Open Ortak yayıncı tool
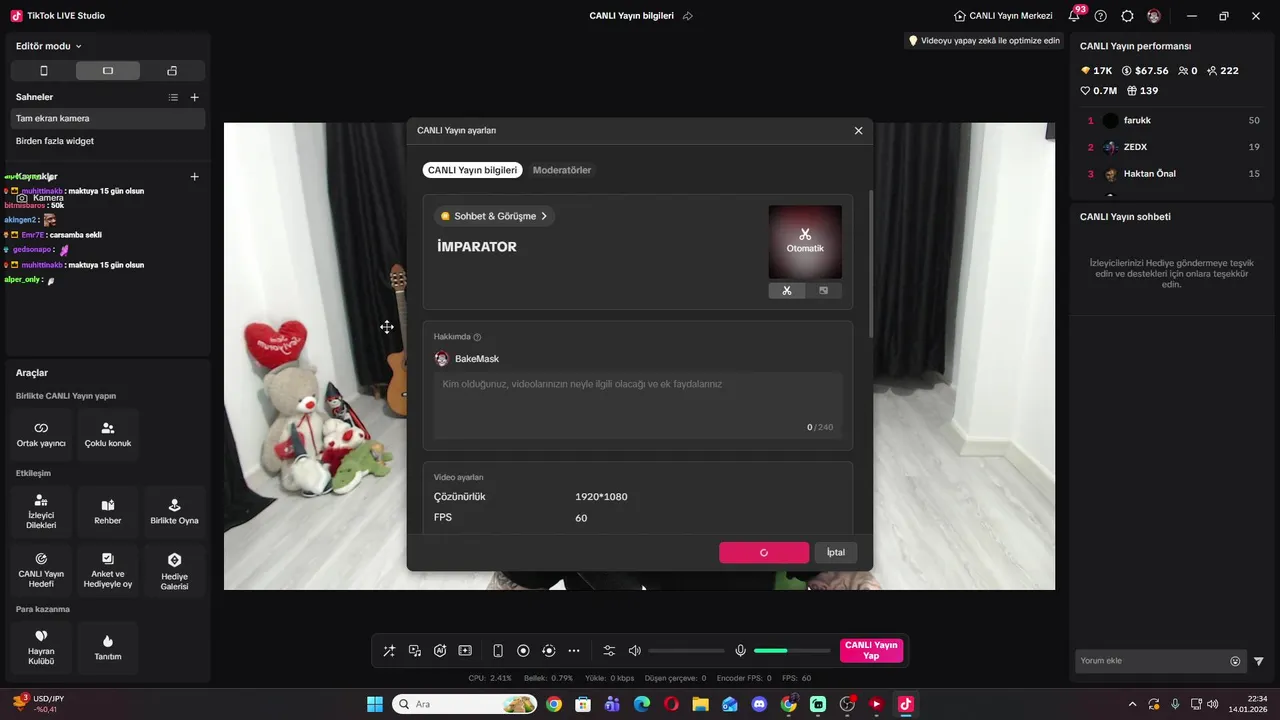 pyautogui.click(x=41, y=434)
